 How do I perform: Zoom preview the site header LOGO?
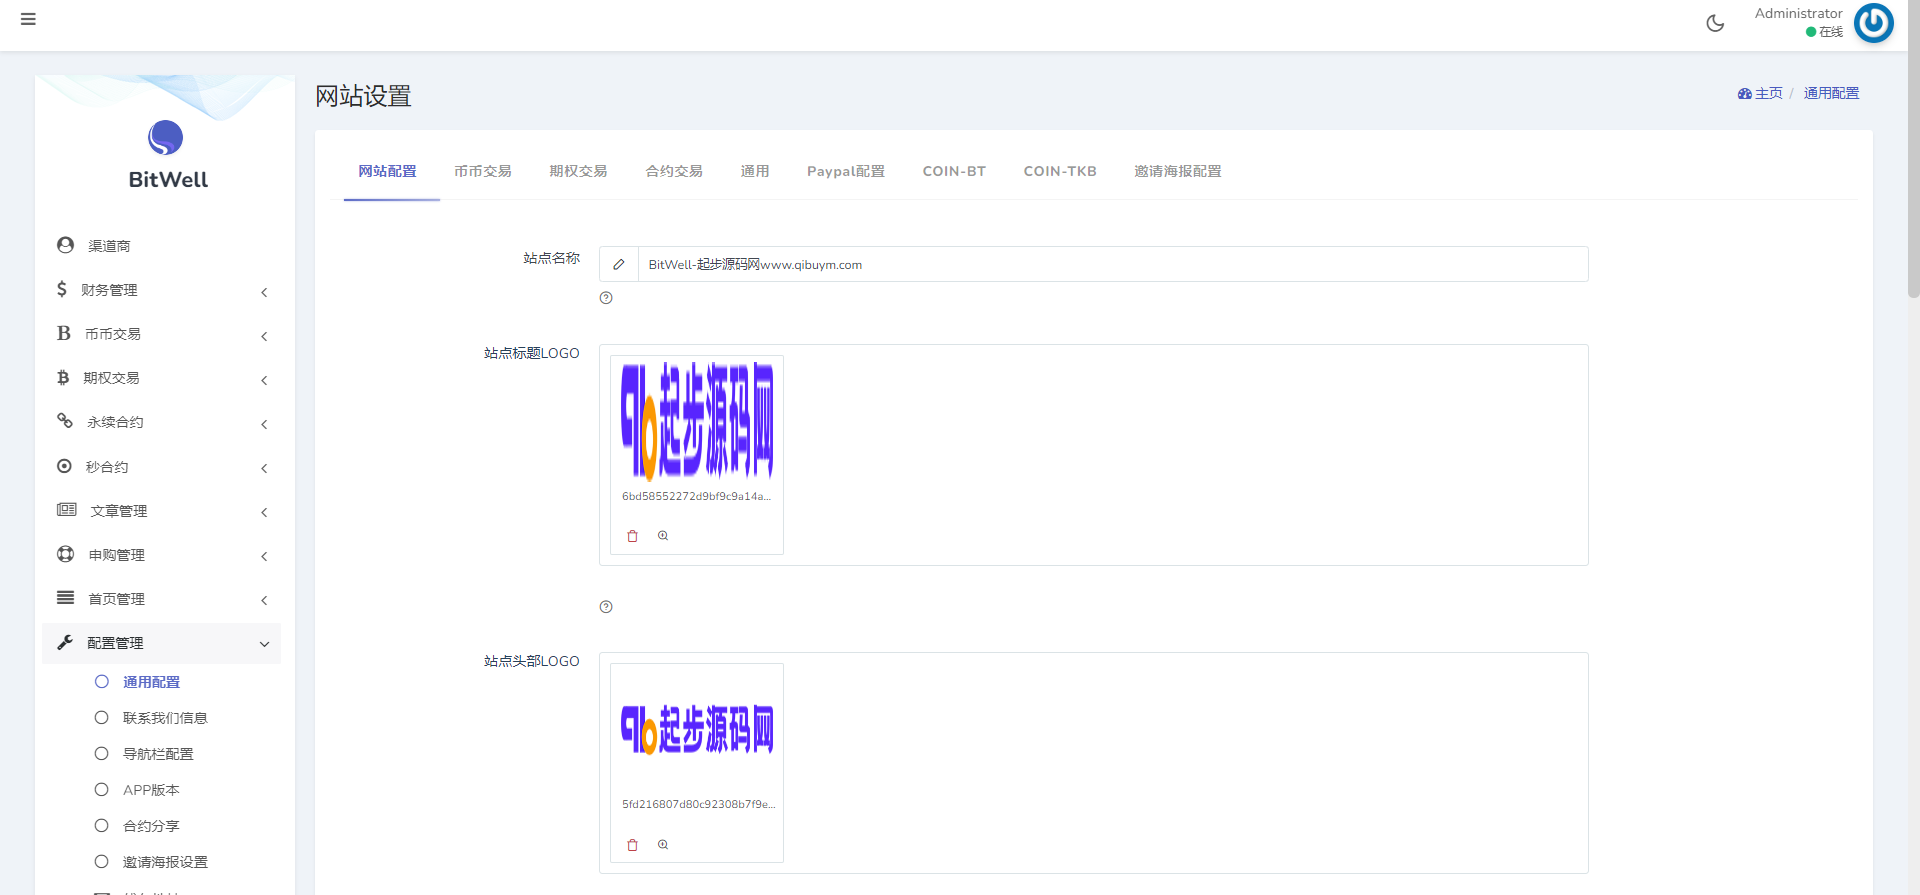tap(663, 845)
